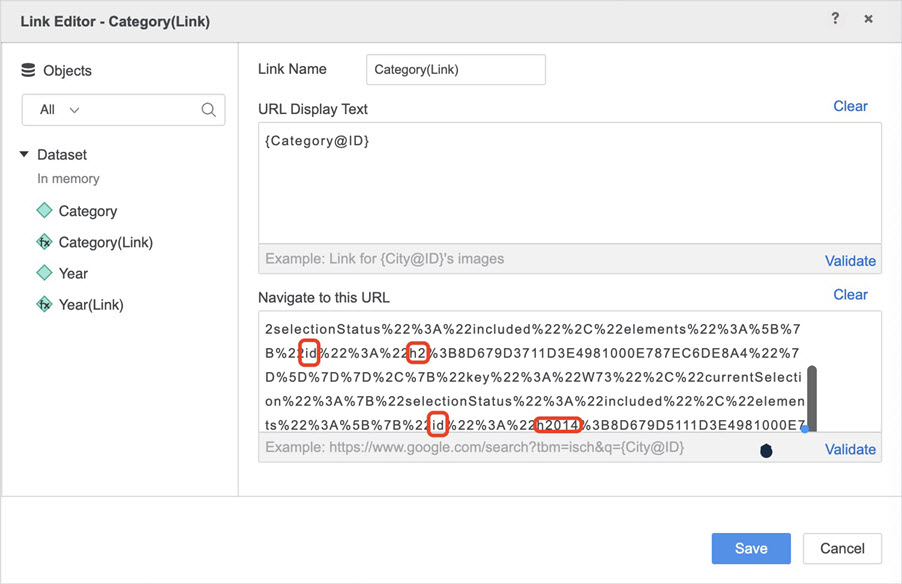Validate the Navigate to this URL field
Viewport: 902px width, 584px height.
coord(850,449)
